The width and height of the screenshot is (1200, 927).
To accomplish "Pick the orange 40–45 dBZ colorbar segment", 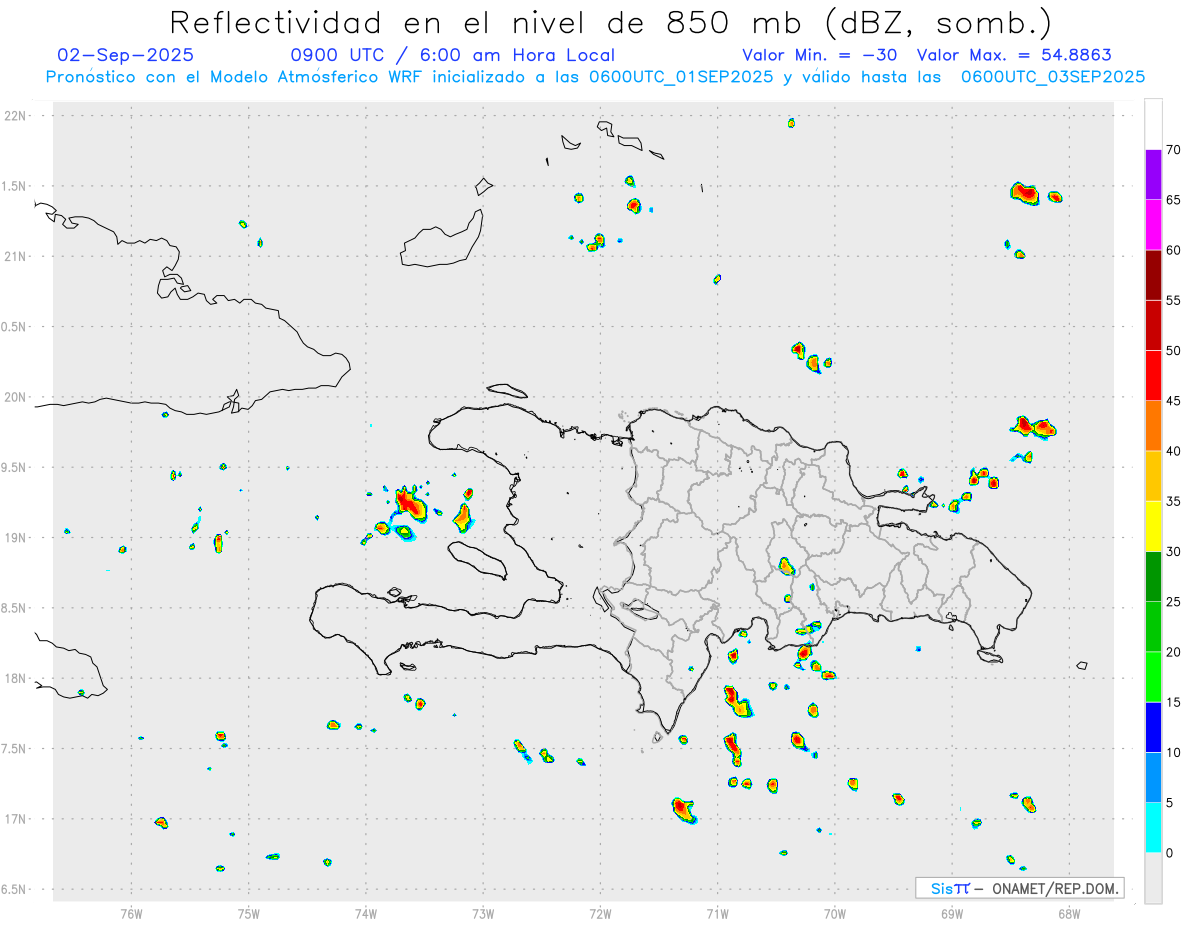I will [1153, 426].
